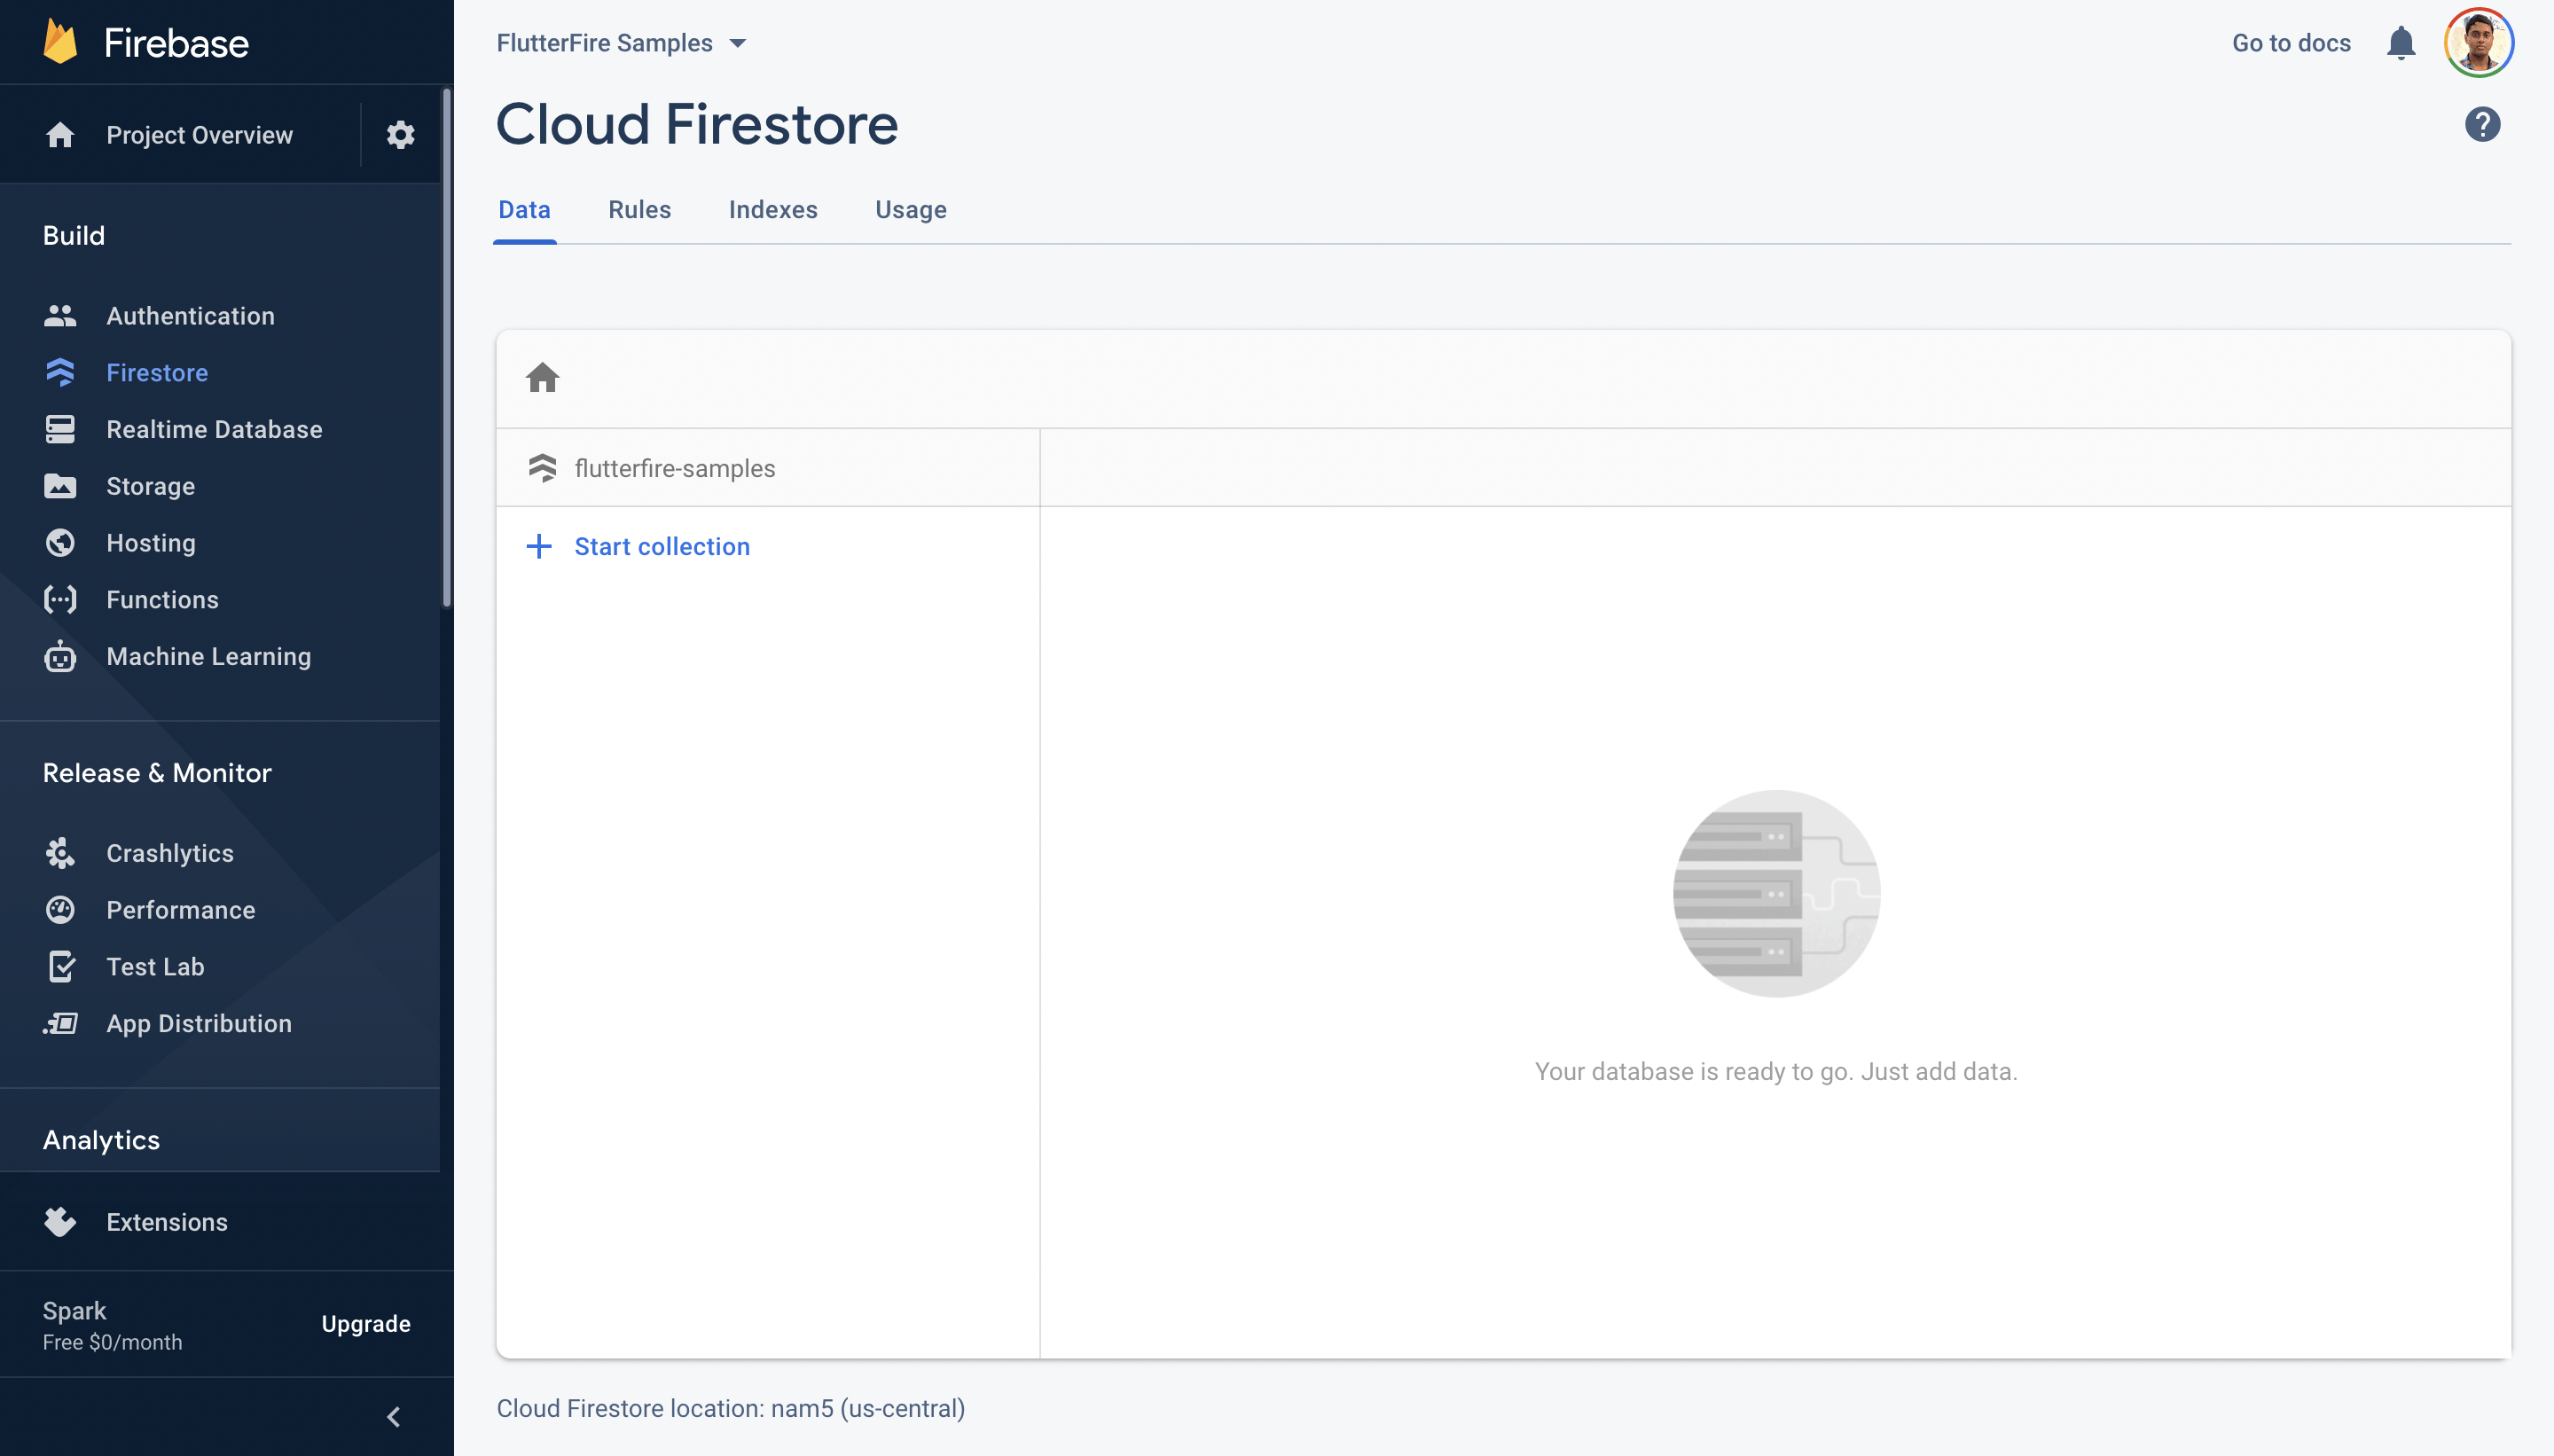Viewport: 2554px width, 1456px height.
Task: Click the Machine Learning robot icon
Action: (x=60, y=656)
